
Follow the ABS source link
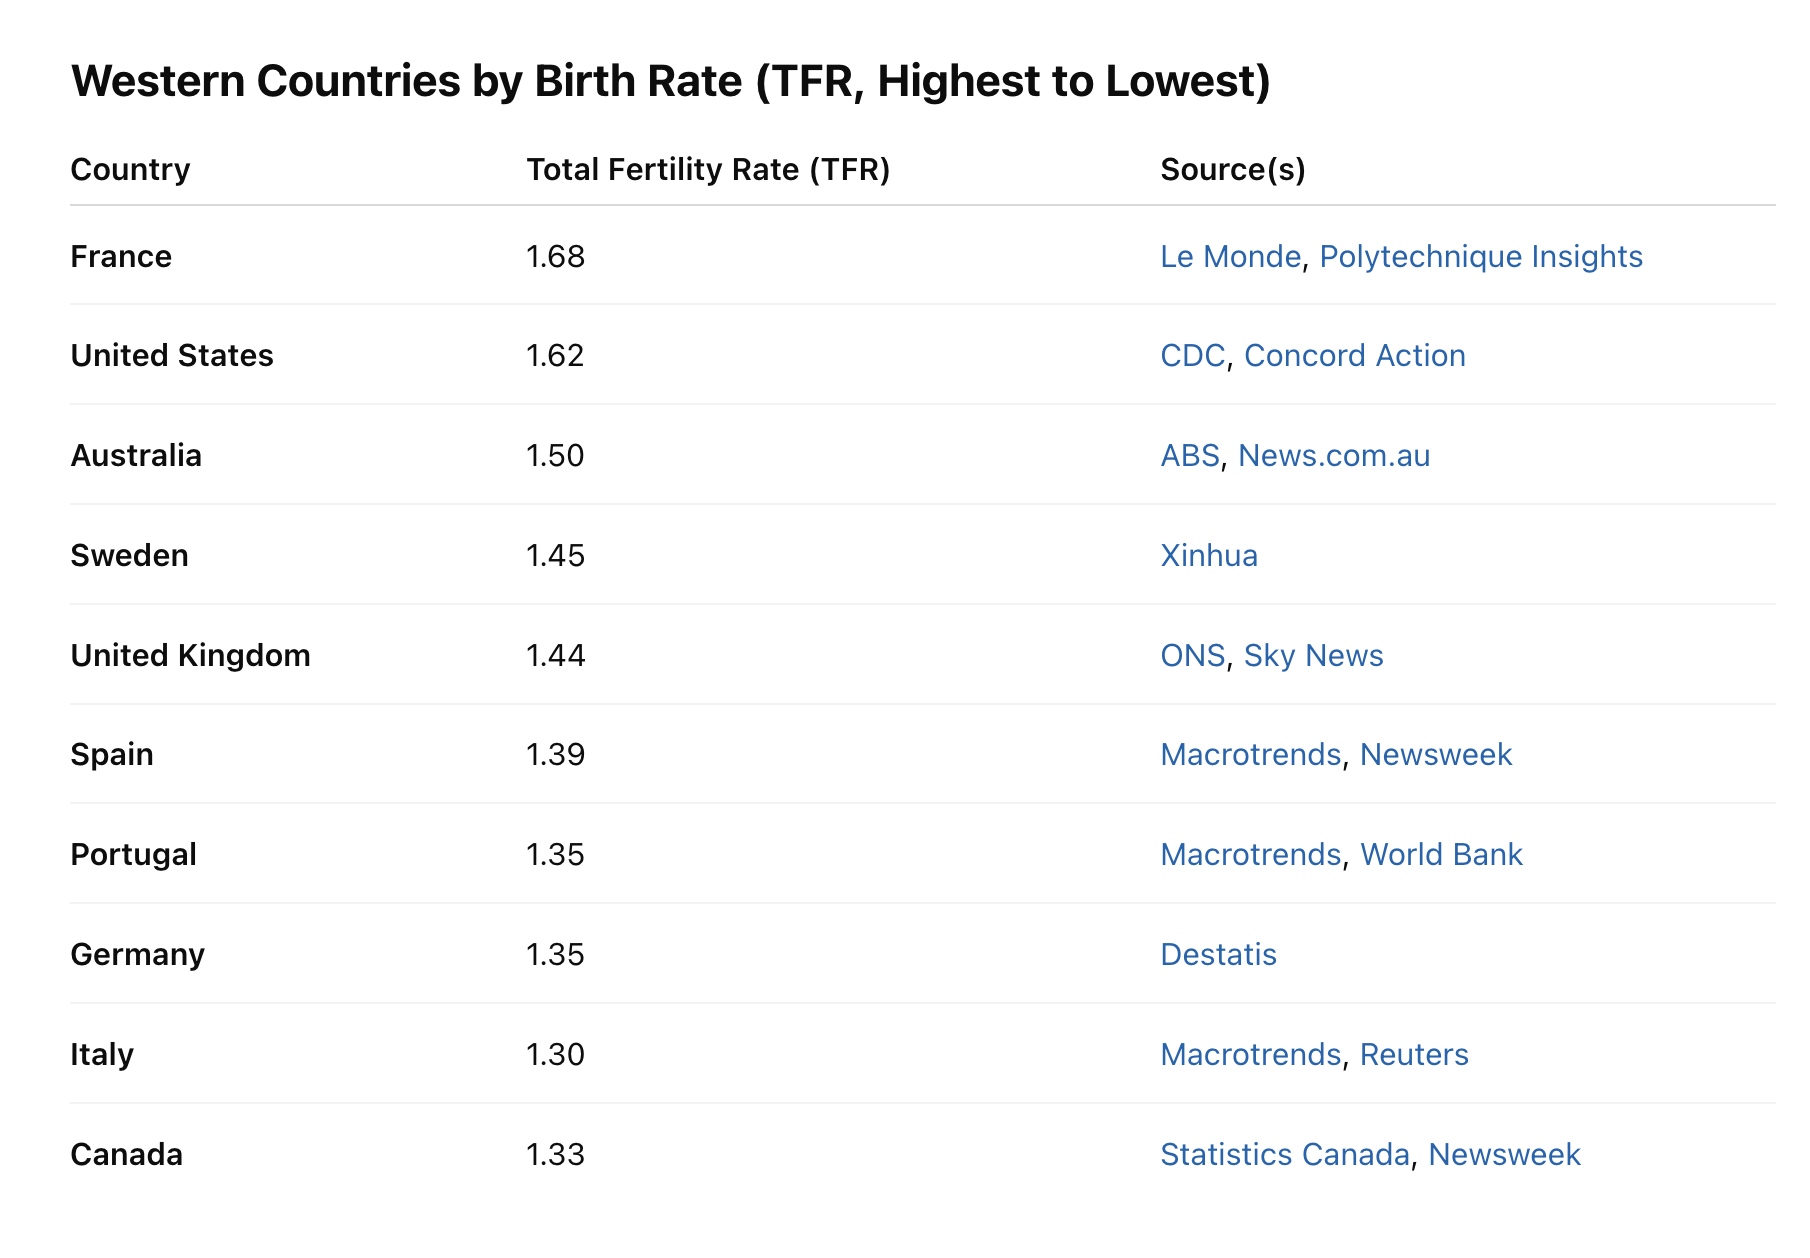(x=1190, y=456)
